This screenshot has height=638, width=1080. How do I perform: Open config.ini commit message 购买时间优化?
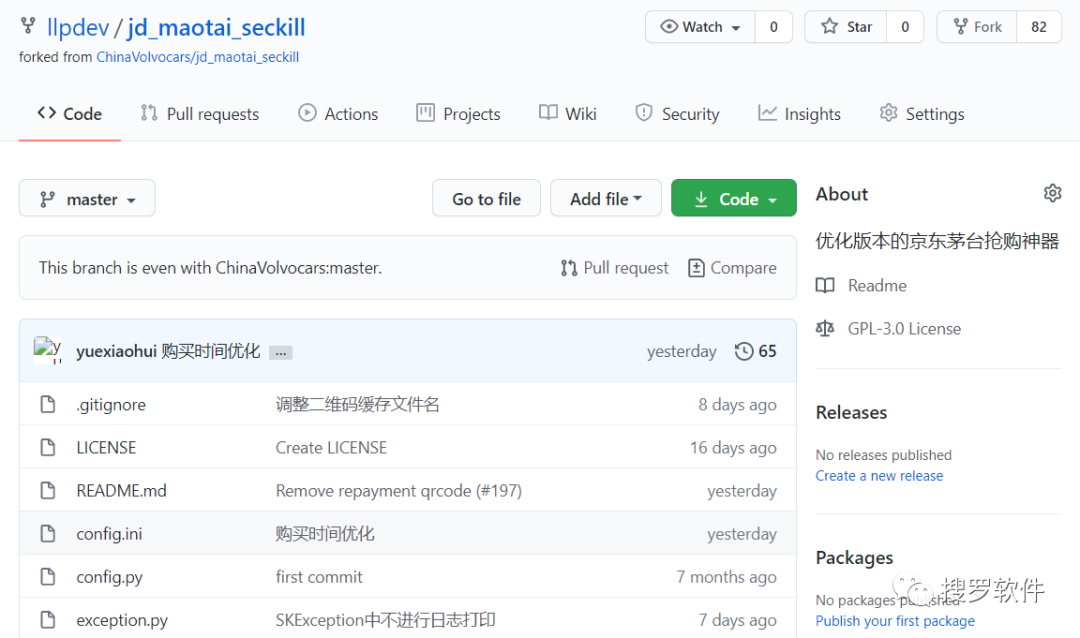pos(325,534)
